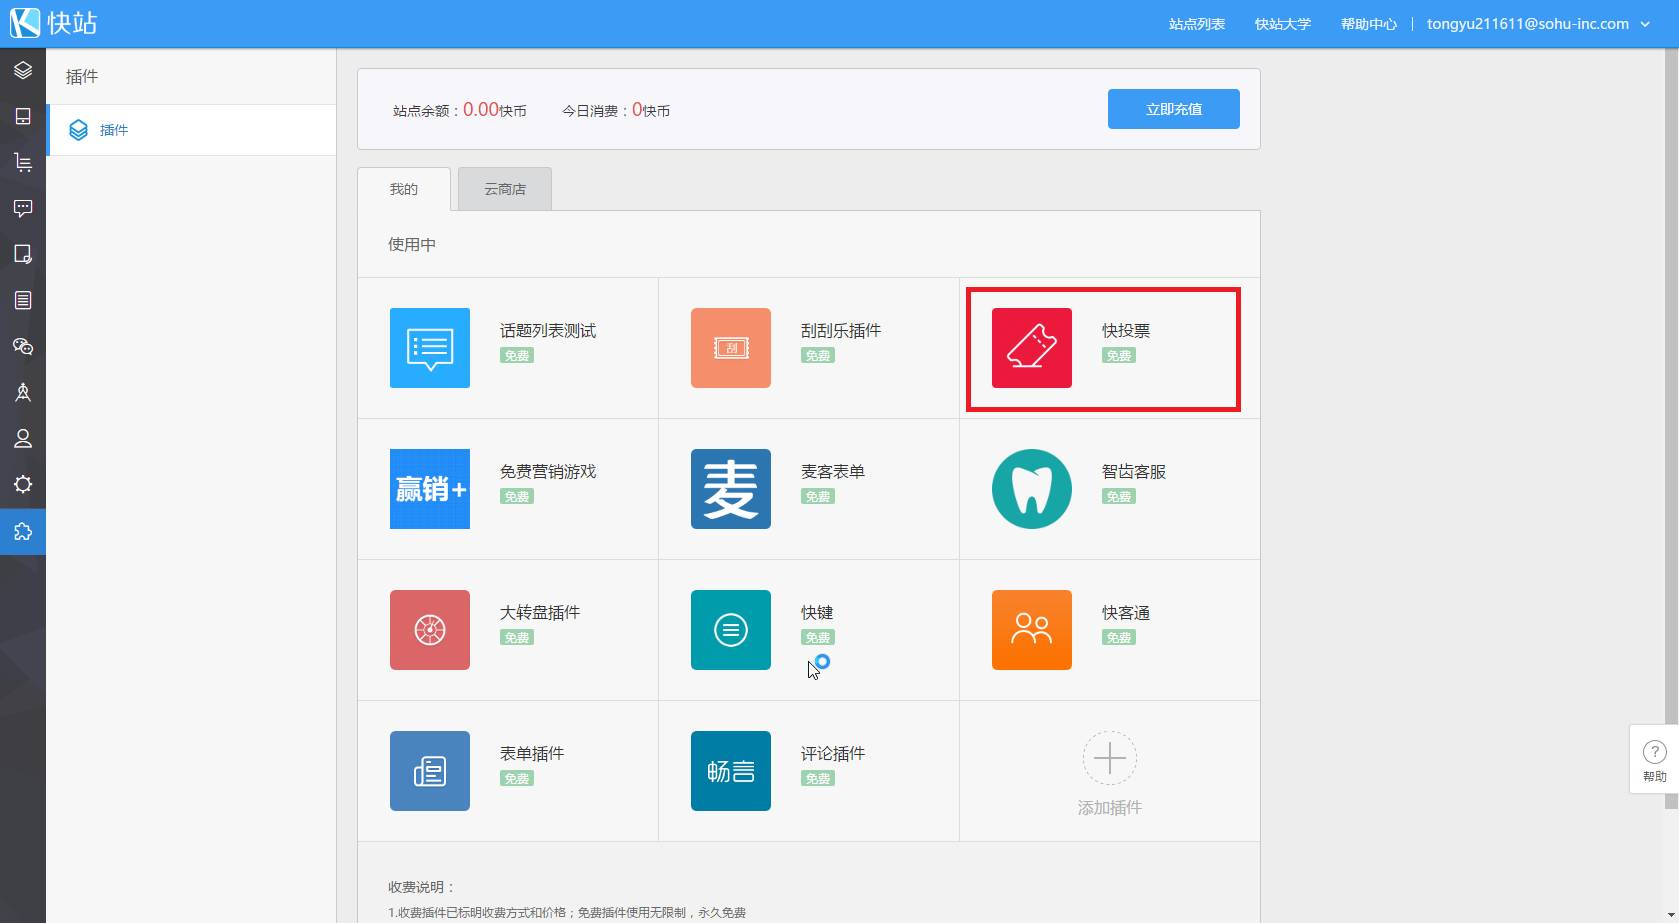1679x923 pixels.
Task: Click the 麦客表单 plugin name
Action: click(x=833, y=472)
